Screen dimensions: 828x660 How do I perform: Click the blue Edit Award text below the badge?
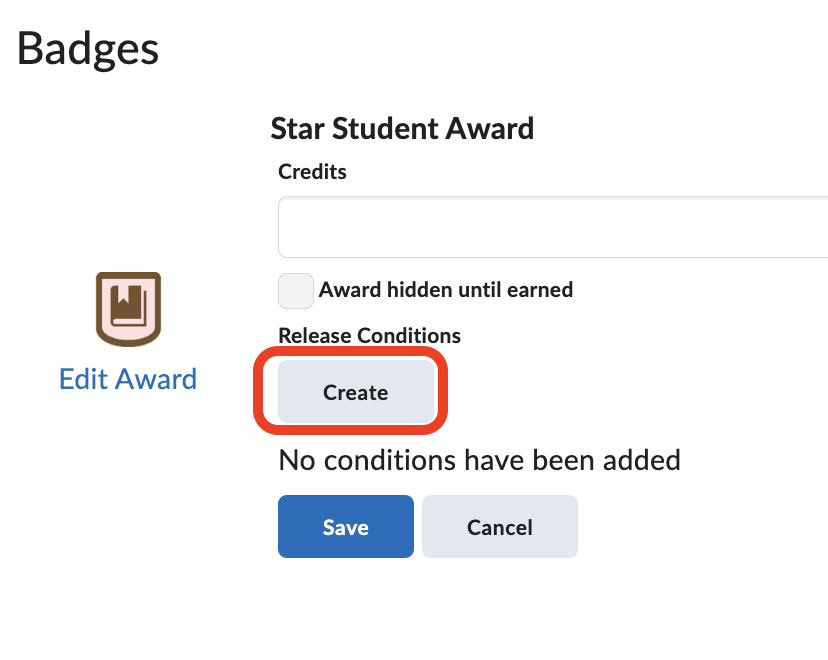[x=128, y=379]
